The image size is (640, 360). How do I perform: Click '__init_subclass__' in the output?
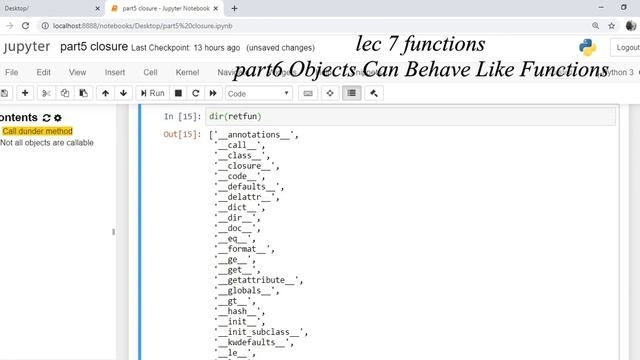click(260, 332)
